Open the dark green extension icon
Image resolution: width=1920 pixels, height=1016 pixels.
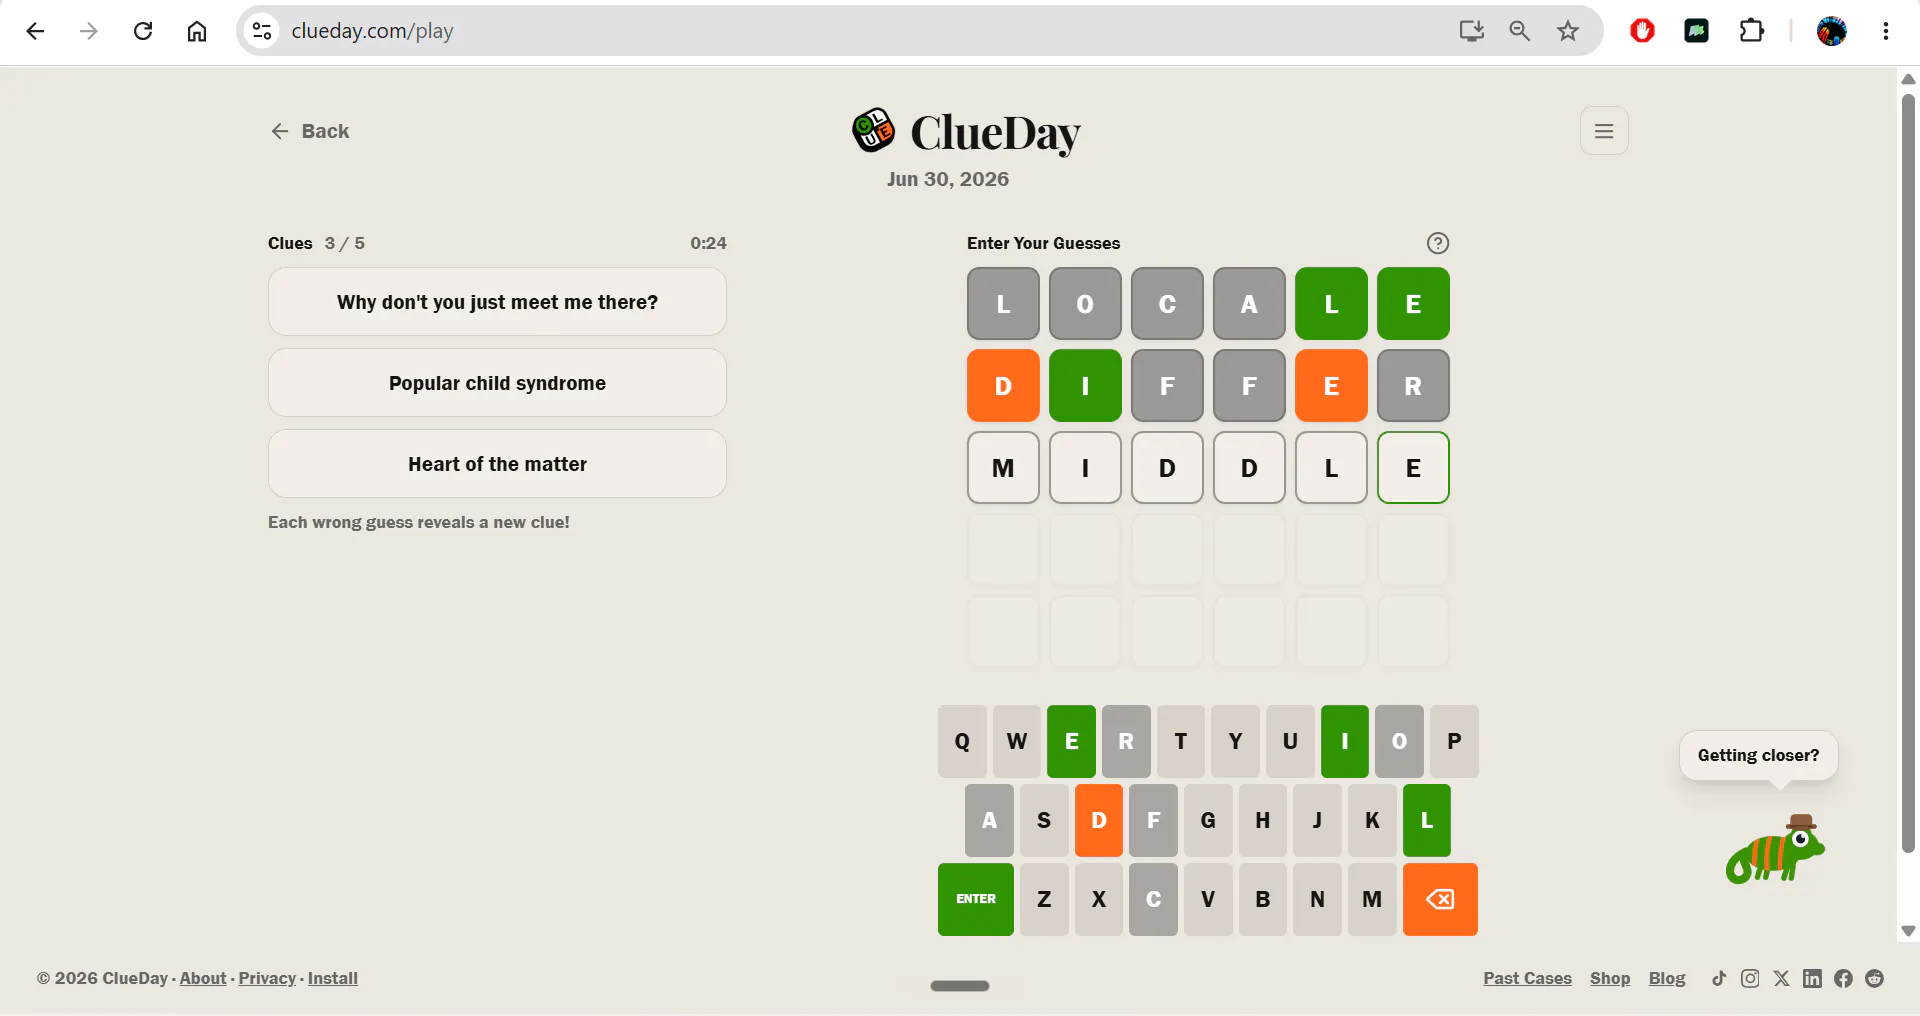pos(1696,31)
